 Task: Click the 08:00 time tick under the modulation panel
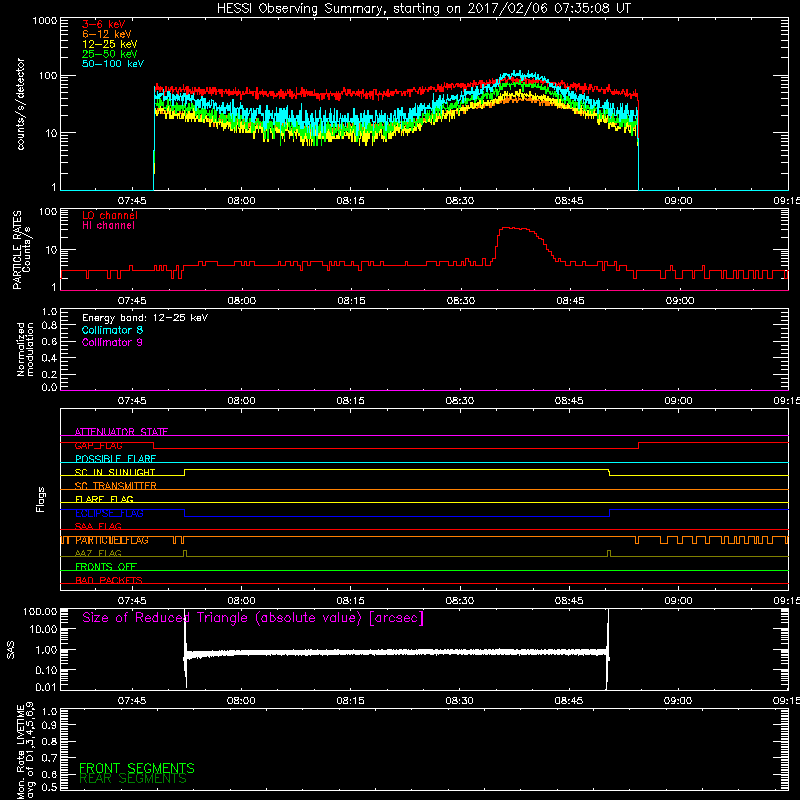coord(241,401)
